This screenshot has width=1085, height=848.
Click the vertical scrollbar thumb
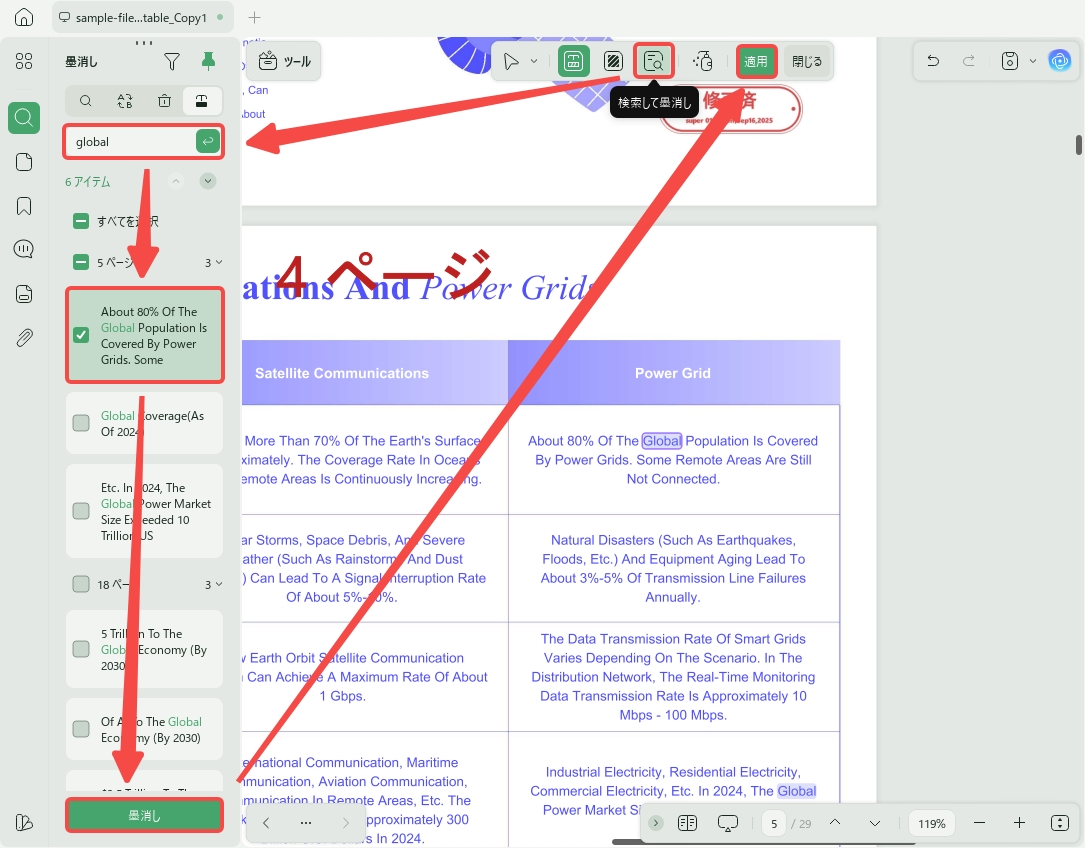coord(1078,145)
